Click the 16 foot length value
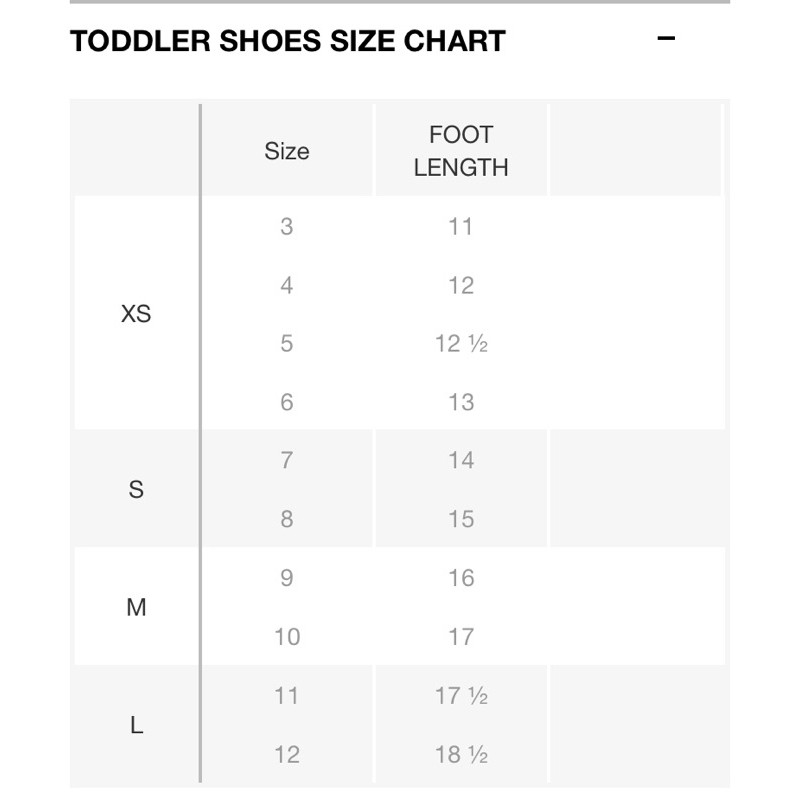800x800 pixels. tap(461, 578)
